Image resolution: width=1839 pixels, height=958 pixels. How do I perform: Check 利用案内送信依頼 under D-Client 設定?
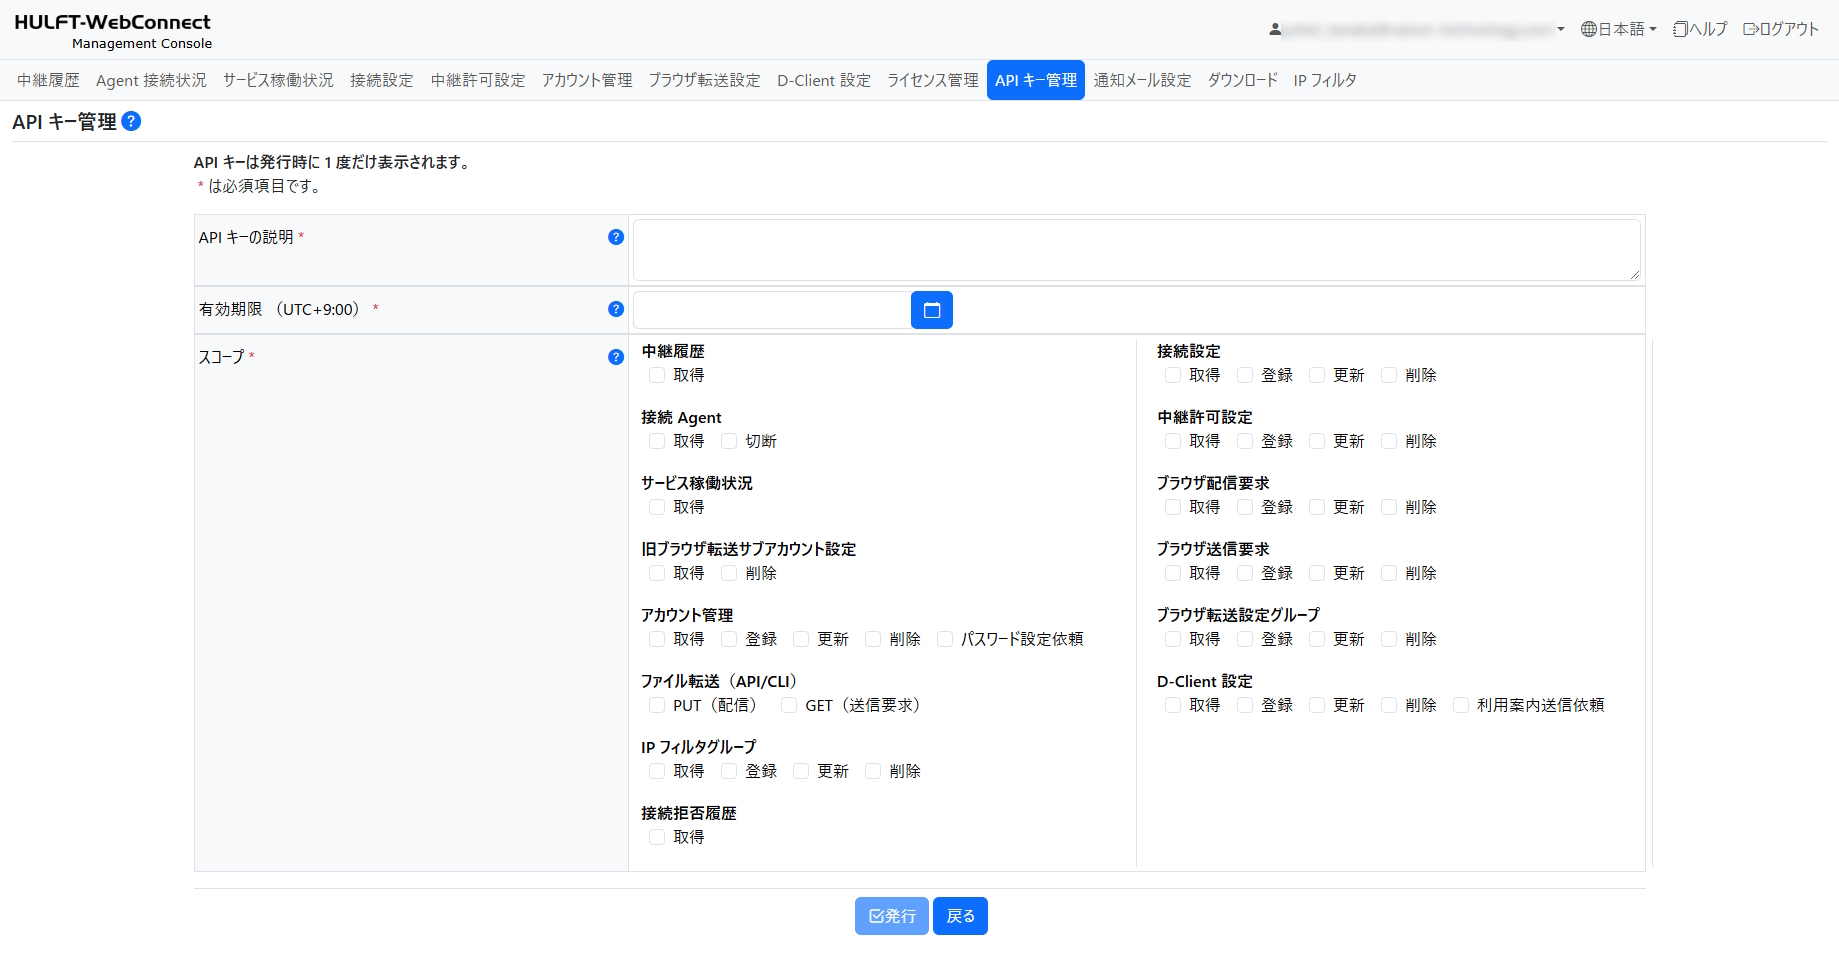point(1461,705)
